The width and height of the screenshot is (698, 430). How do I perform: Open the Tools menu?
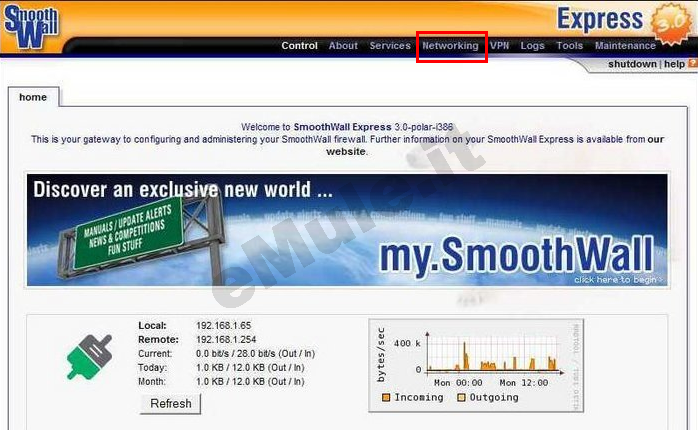click(x=569, y=45)
